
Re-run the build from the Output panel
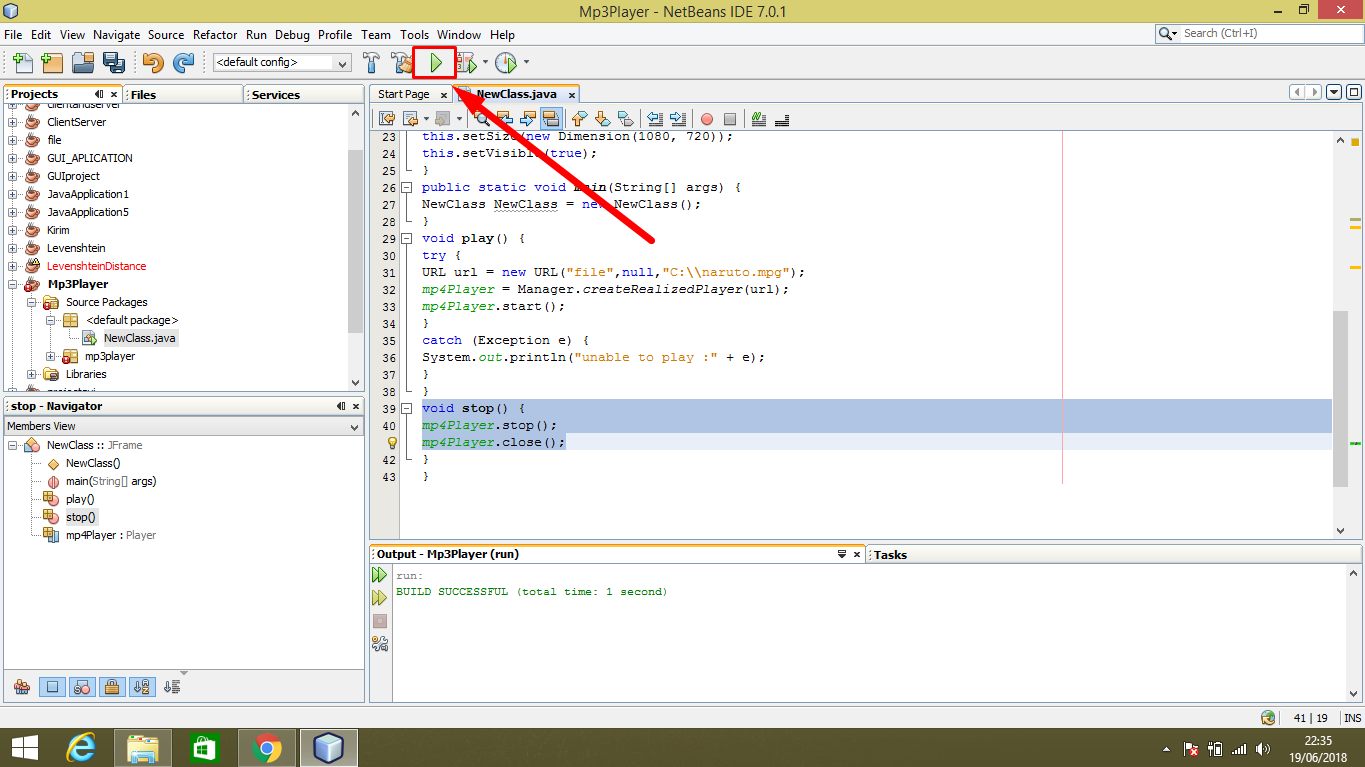tap(379, 575)
